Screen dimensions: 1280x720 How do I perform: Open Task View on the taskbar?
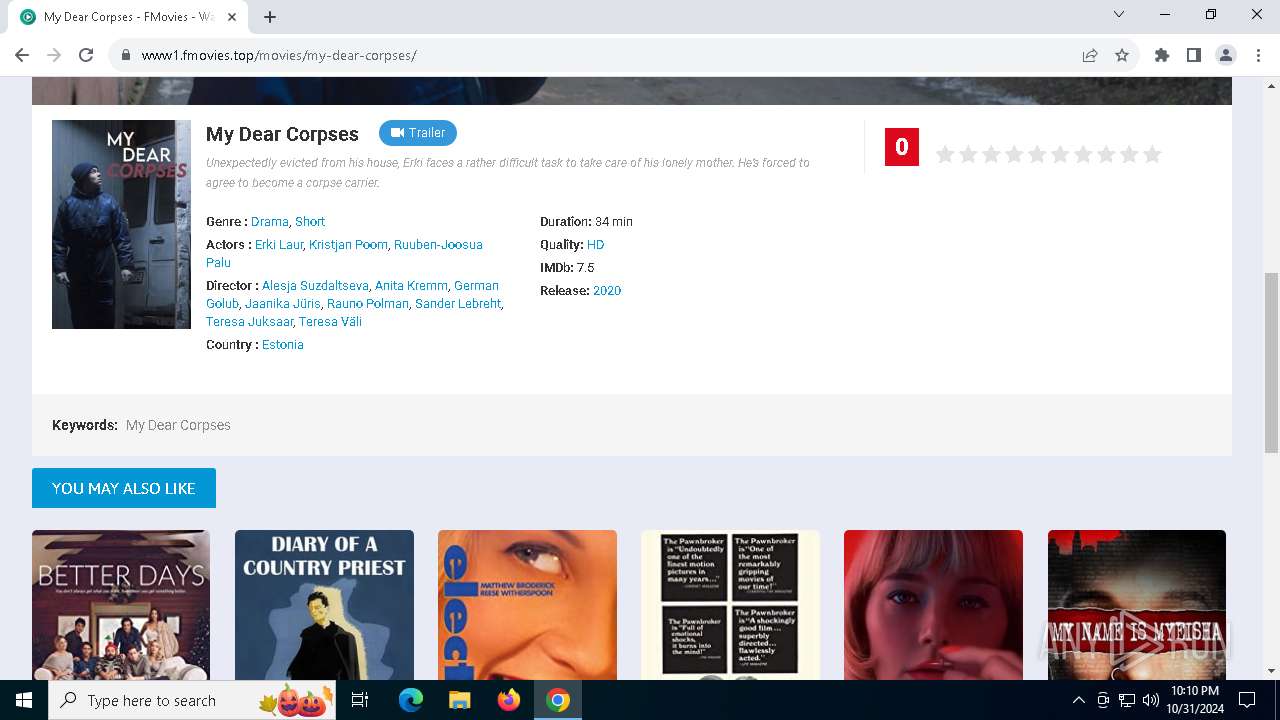pos(360,700)
